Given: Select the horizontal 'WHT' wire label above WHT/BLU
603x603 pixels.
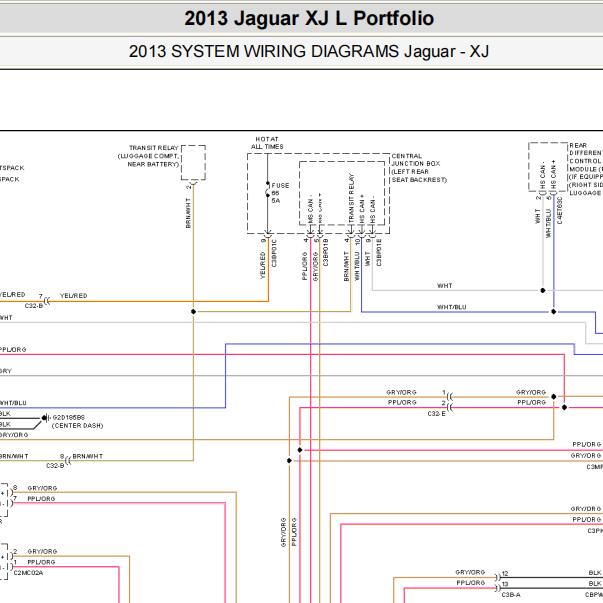Looking at the screenshot, I should pyautogui.click(x=445, y=286).
